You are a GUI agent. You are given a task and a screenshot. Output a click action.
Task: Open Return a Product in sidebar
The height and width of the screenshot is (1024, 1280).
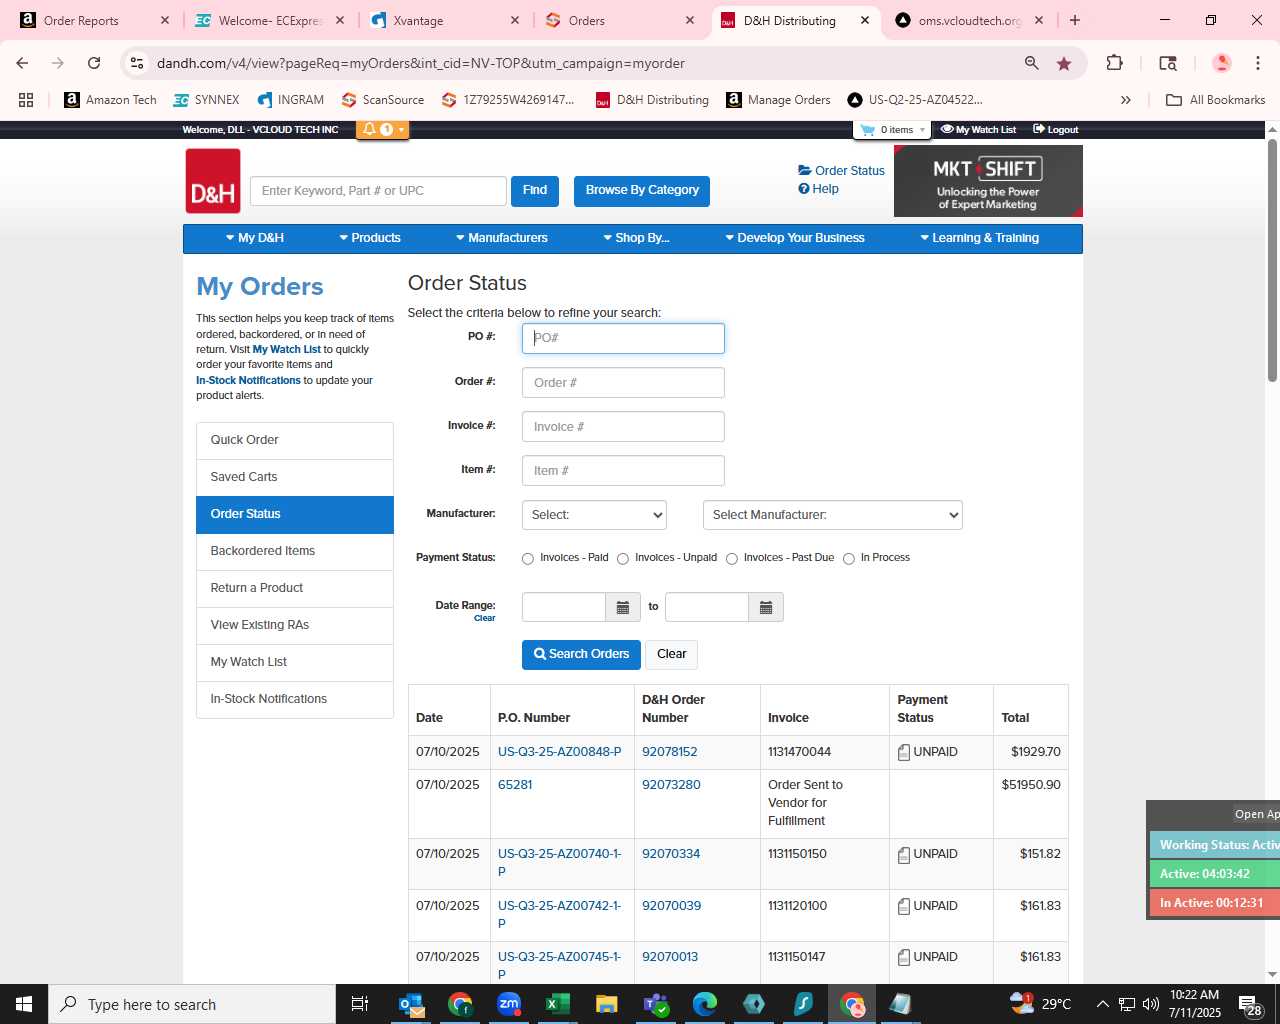coord(295,589)
